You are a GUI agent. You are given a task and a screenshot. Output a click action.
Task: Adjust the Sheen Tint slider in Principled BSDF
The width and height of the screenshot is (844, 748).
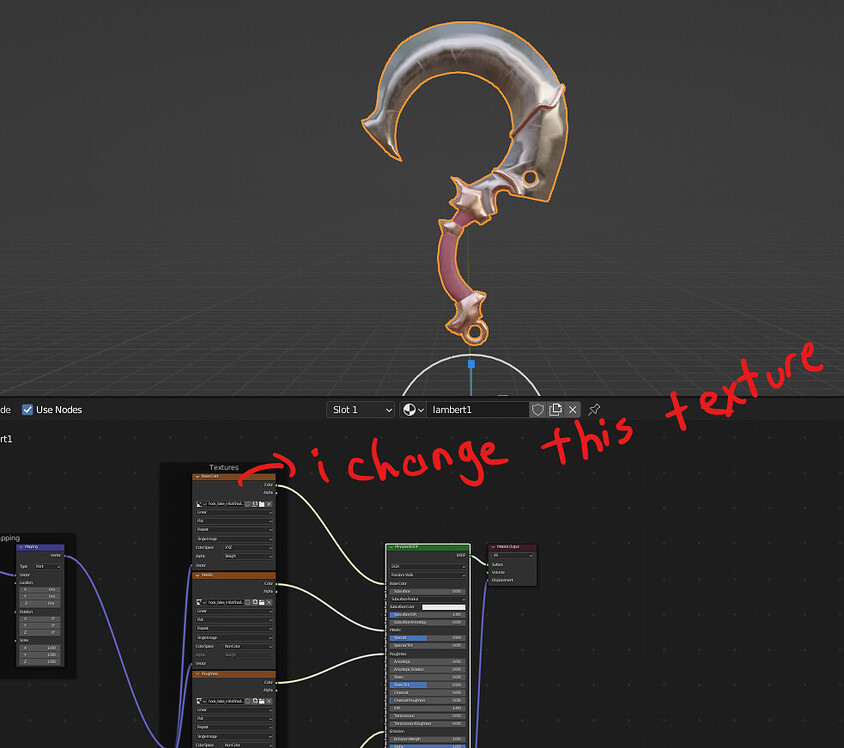pos(428,685)
